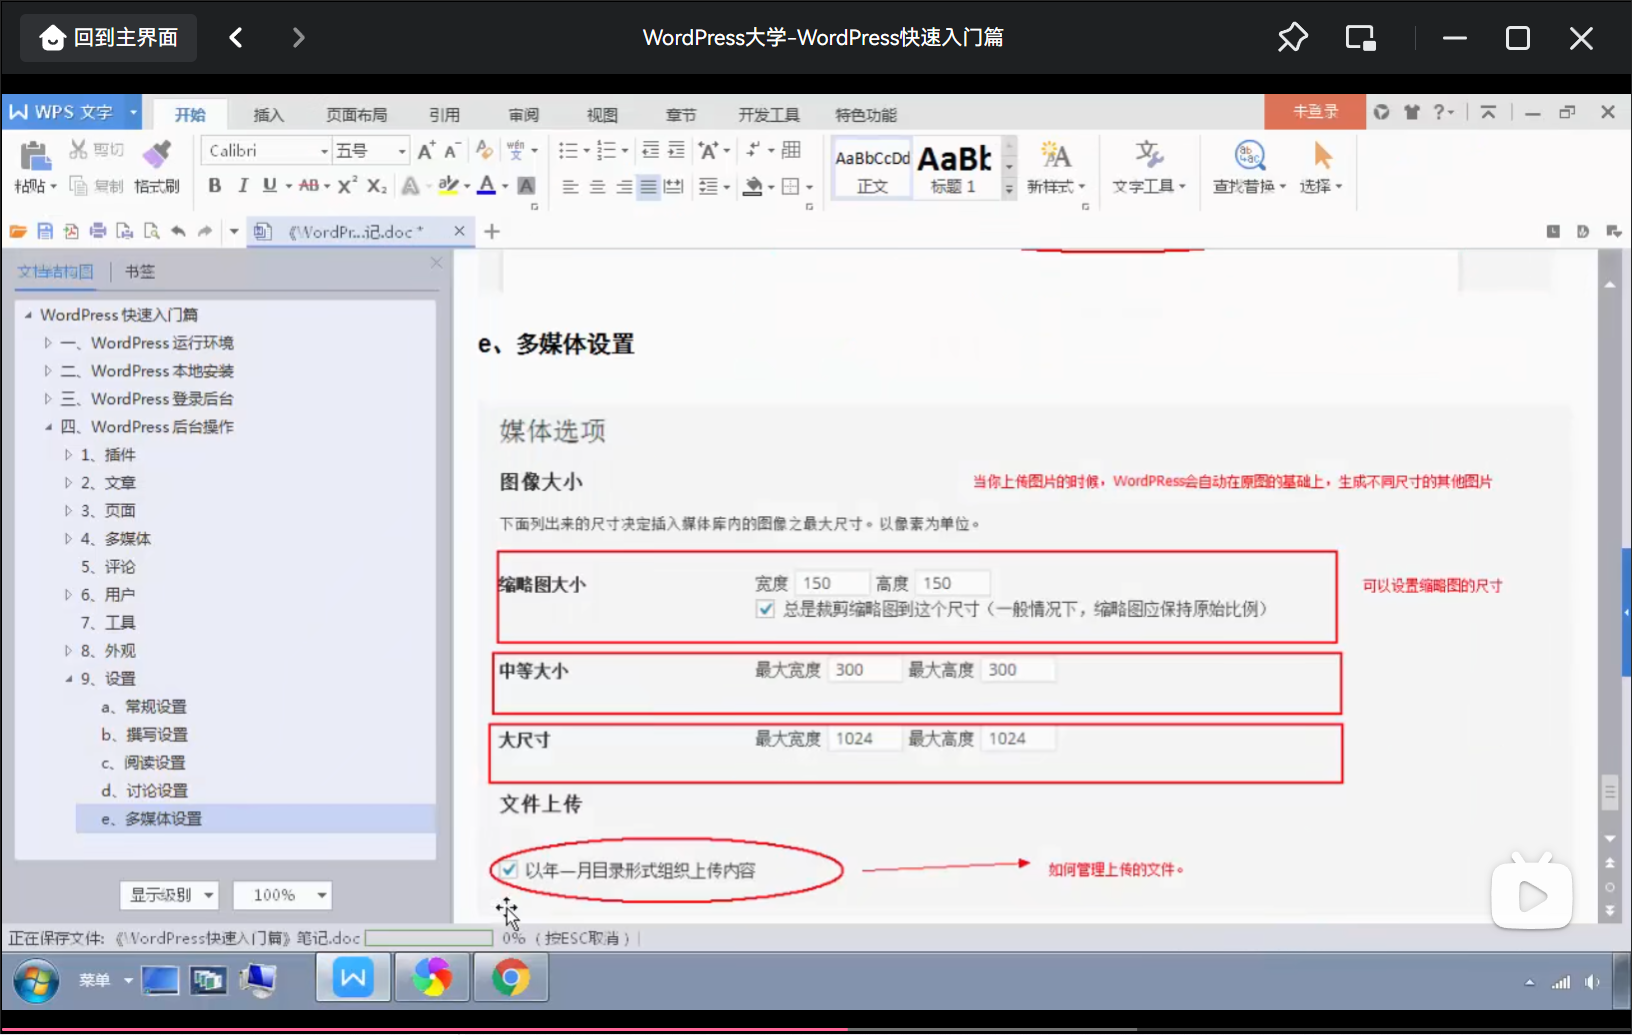Screen dimensions: 1632x1035
Task: Click the paste clipboard icon
Action: (35, 155)
